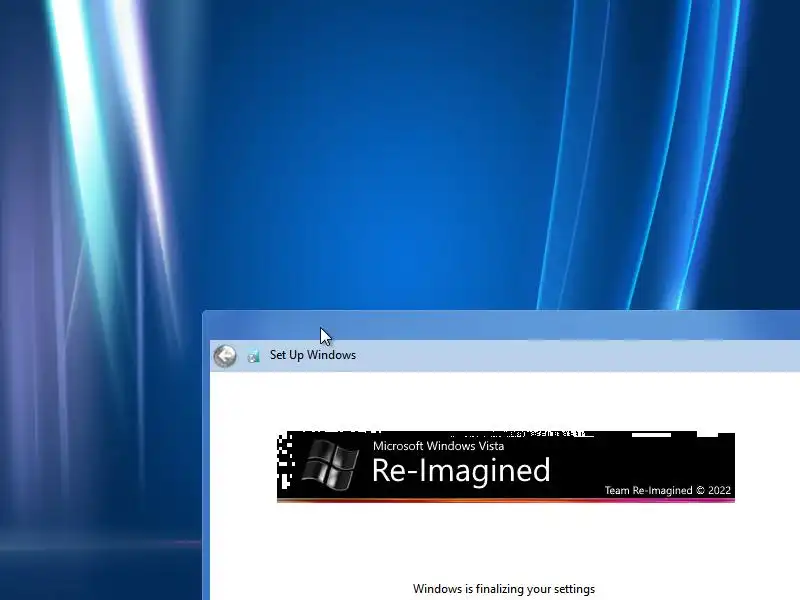This screenshot has width=800, height=600.
Task: Click the 'Microsoft Windows Vista' banner text
Action: click(x=438, y=446)
